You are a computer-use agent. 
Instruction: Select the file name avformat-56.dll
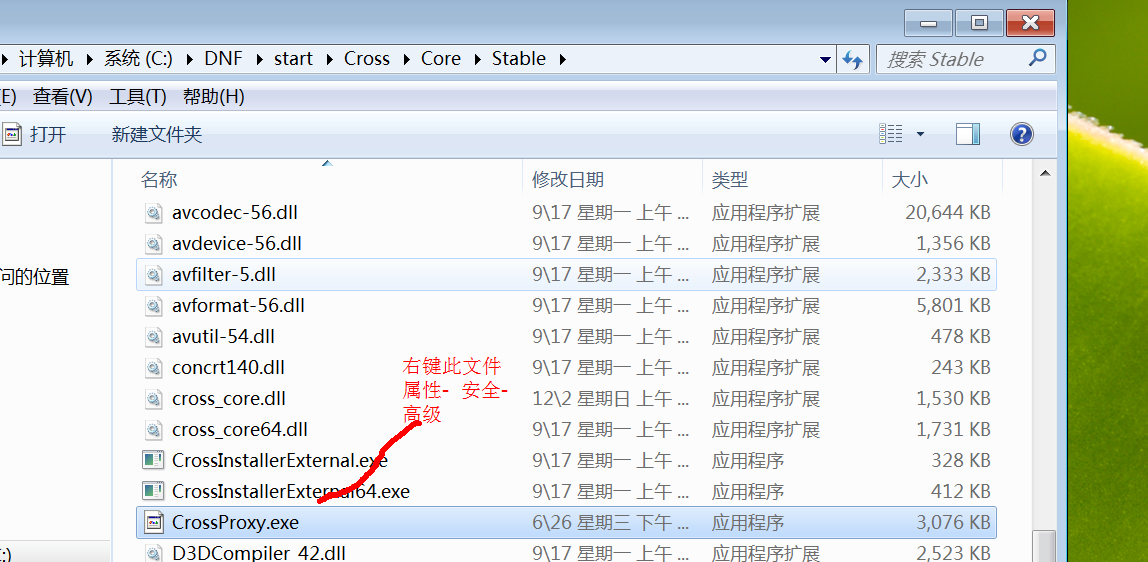(238, 306)
